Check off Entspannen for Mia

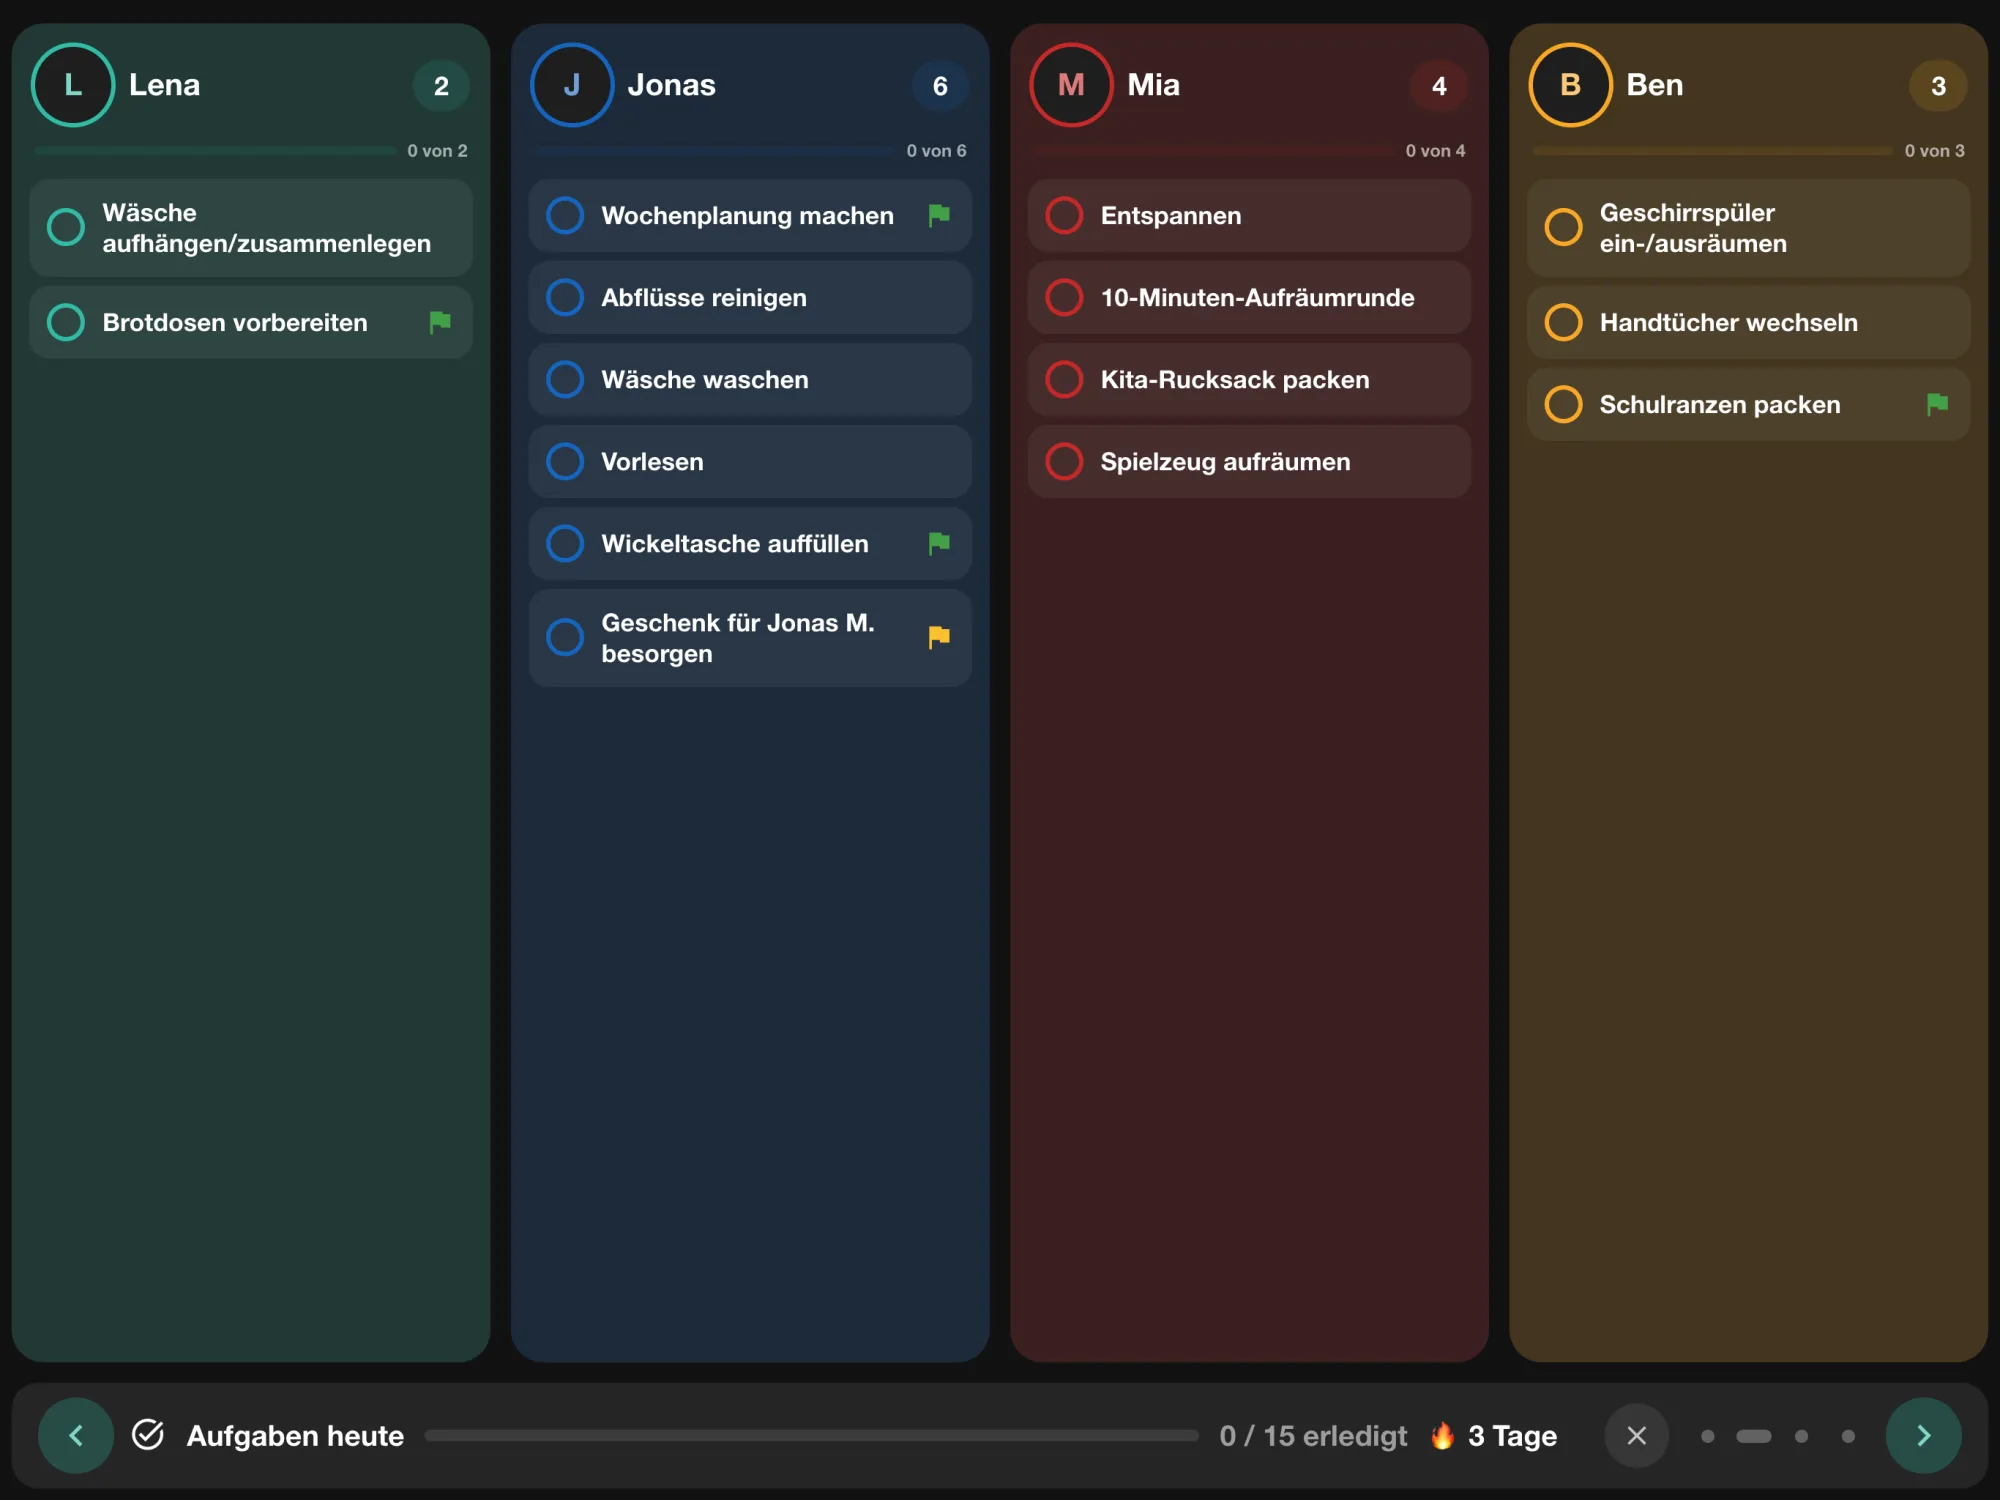[1064, 215]
